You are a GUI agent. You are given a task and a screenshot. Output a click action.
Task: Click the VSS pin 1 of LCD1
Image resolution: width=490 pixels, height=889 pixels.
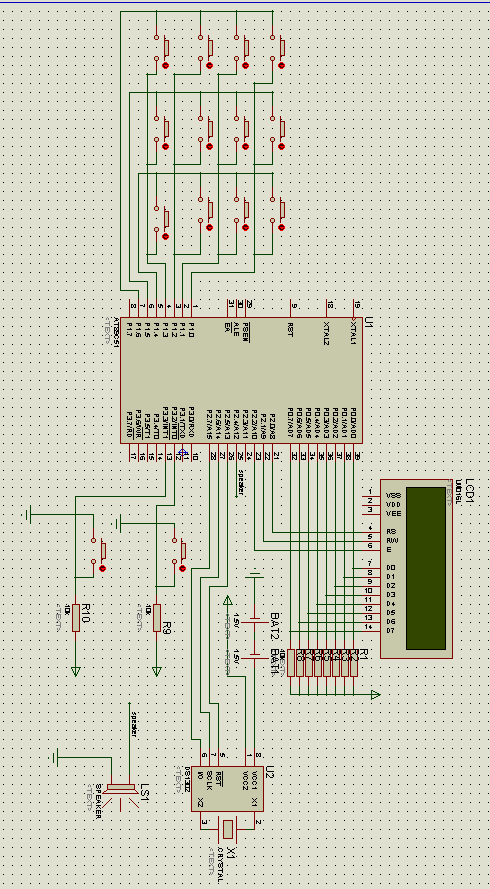(371, 493)
